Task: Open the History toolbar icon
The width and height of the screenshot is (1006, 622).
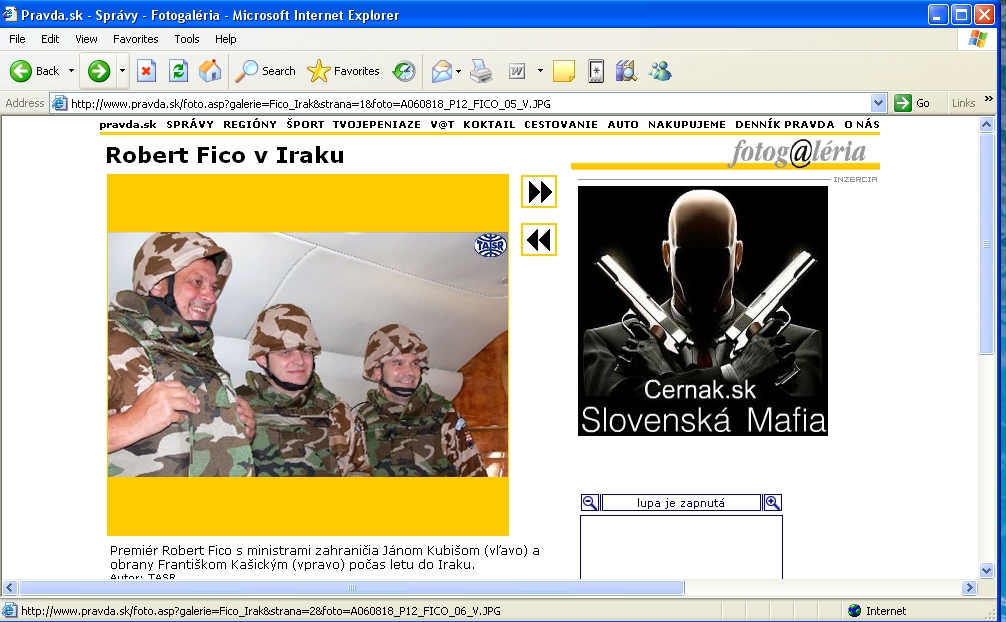Action: (404, 71)
